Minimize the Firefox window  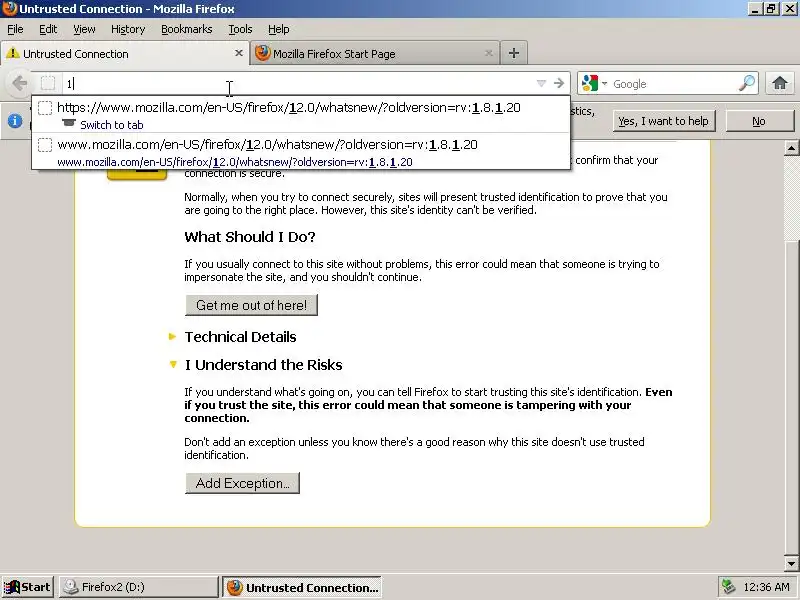(x=756, y=9)
